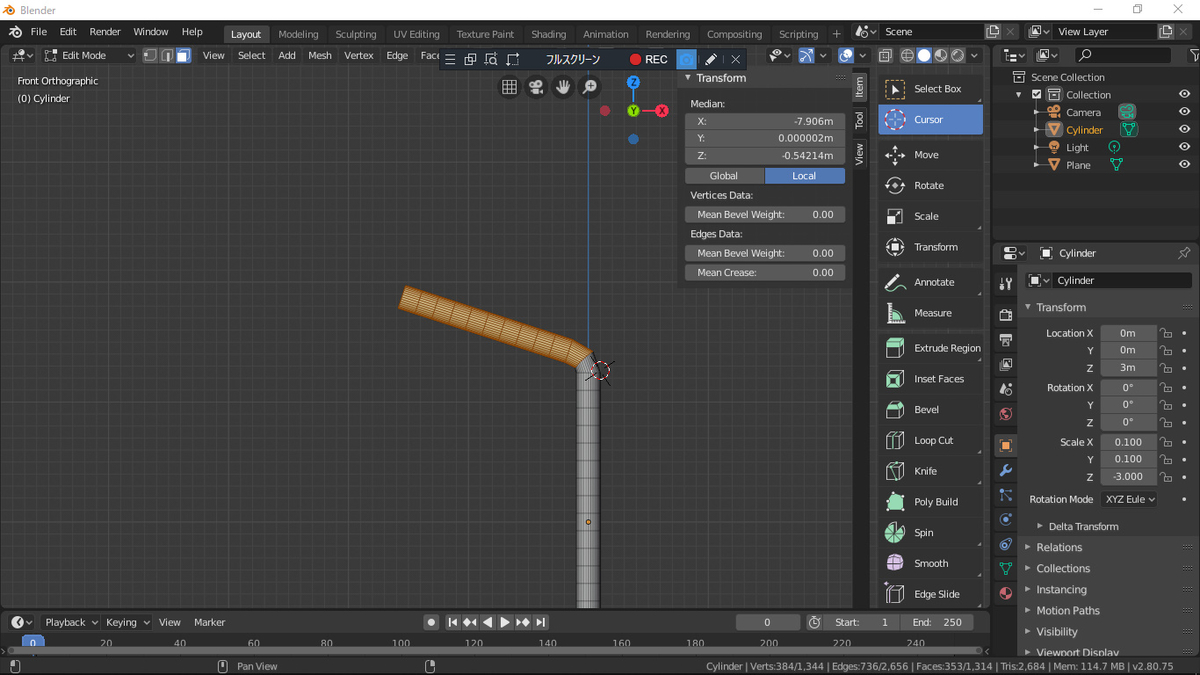Select the Annotate tool

click(930, 283)
